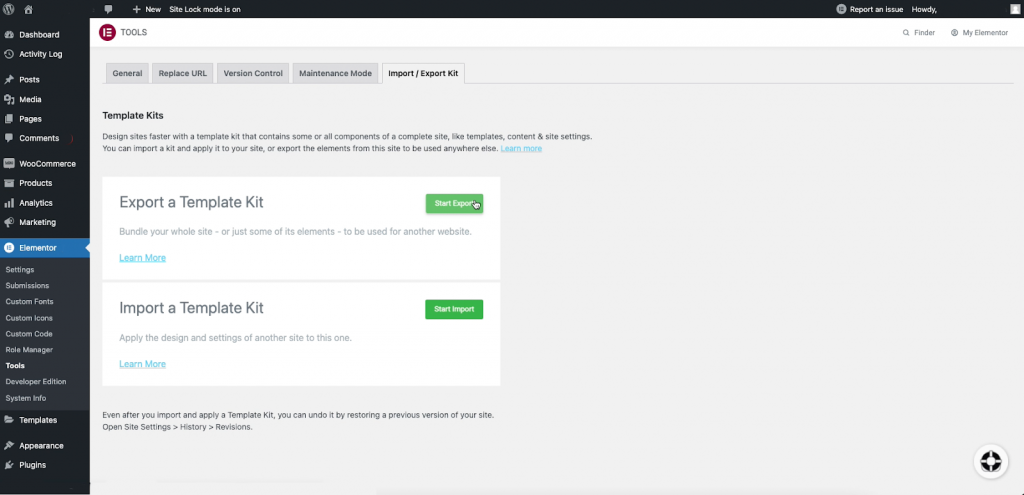Click Learn More under Import a Template Kit
This screenshot has height=495, width=1024.
click(x=142, y=364)
